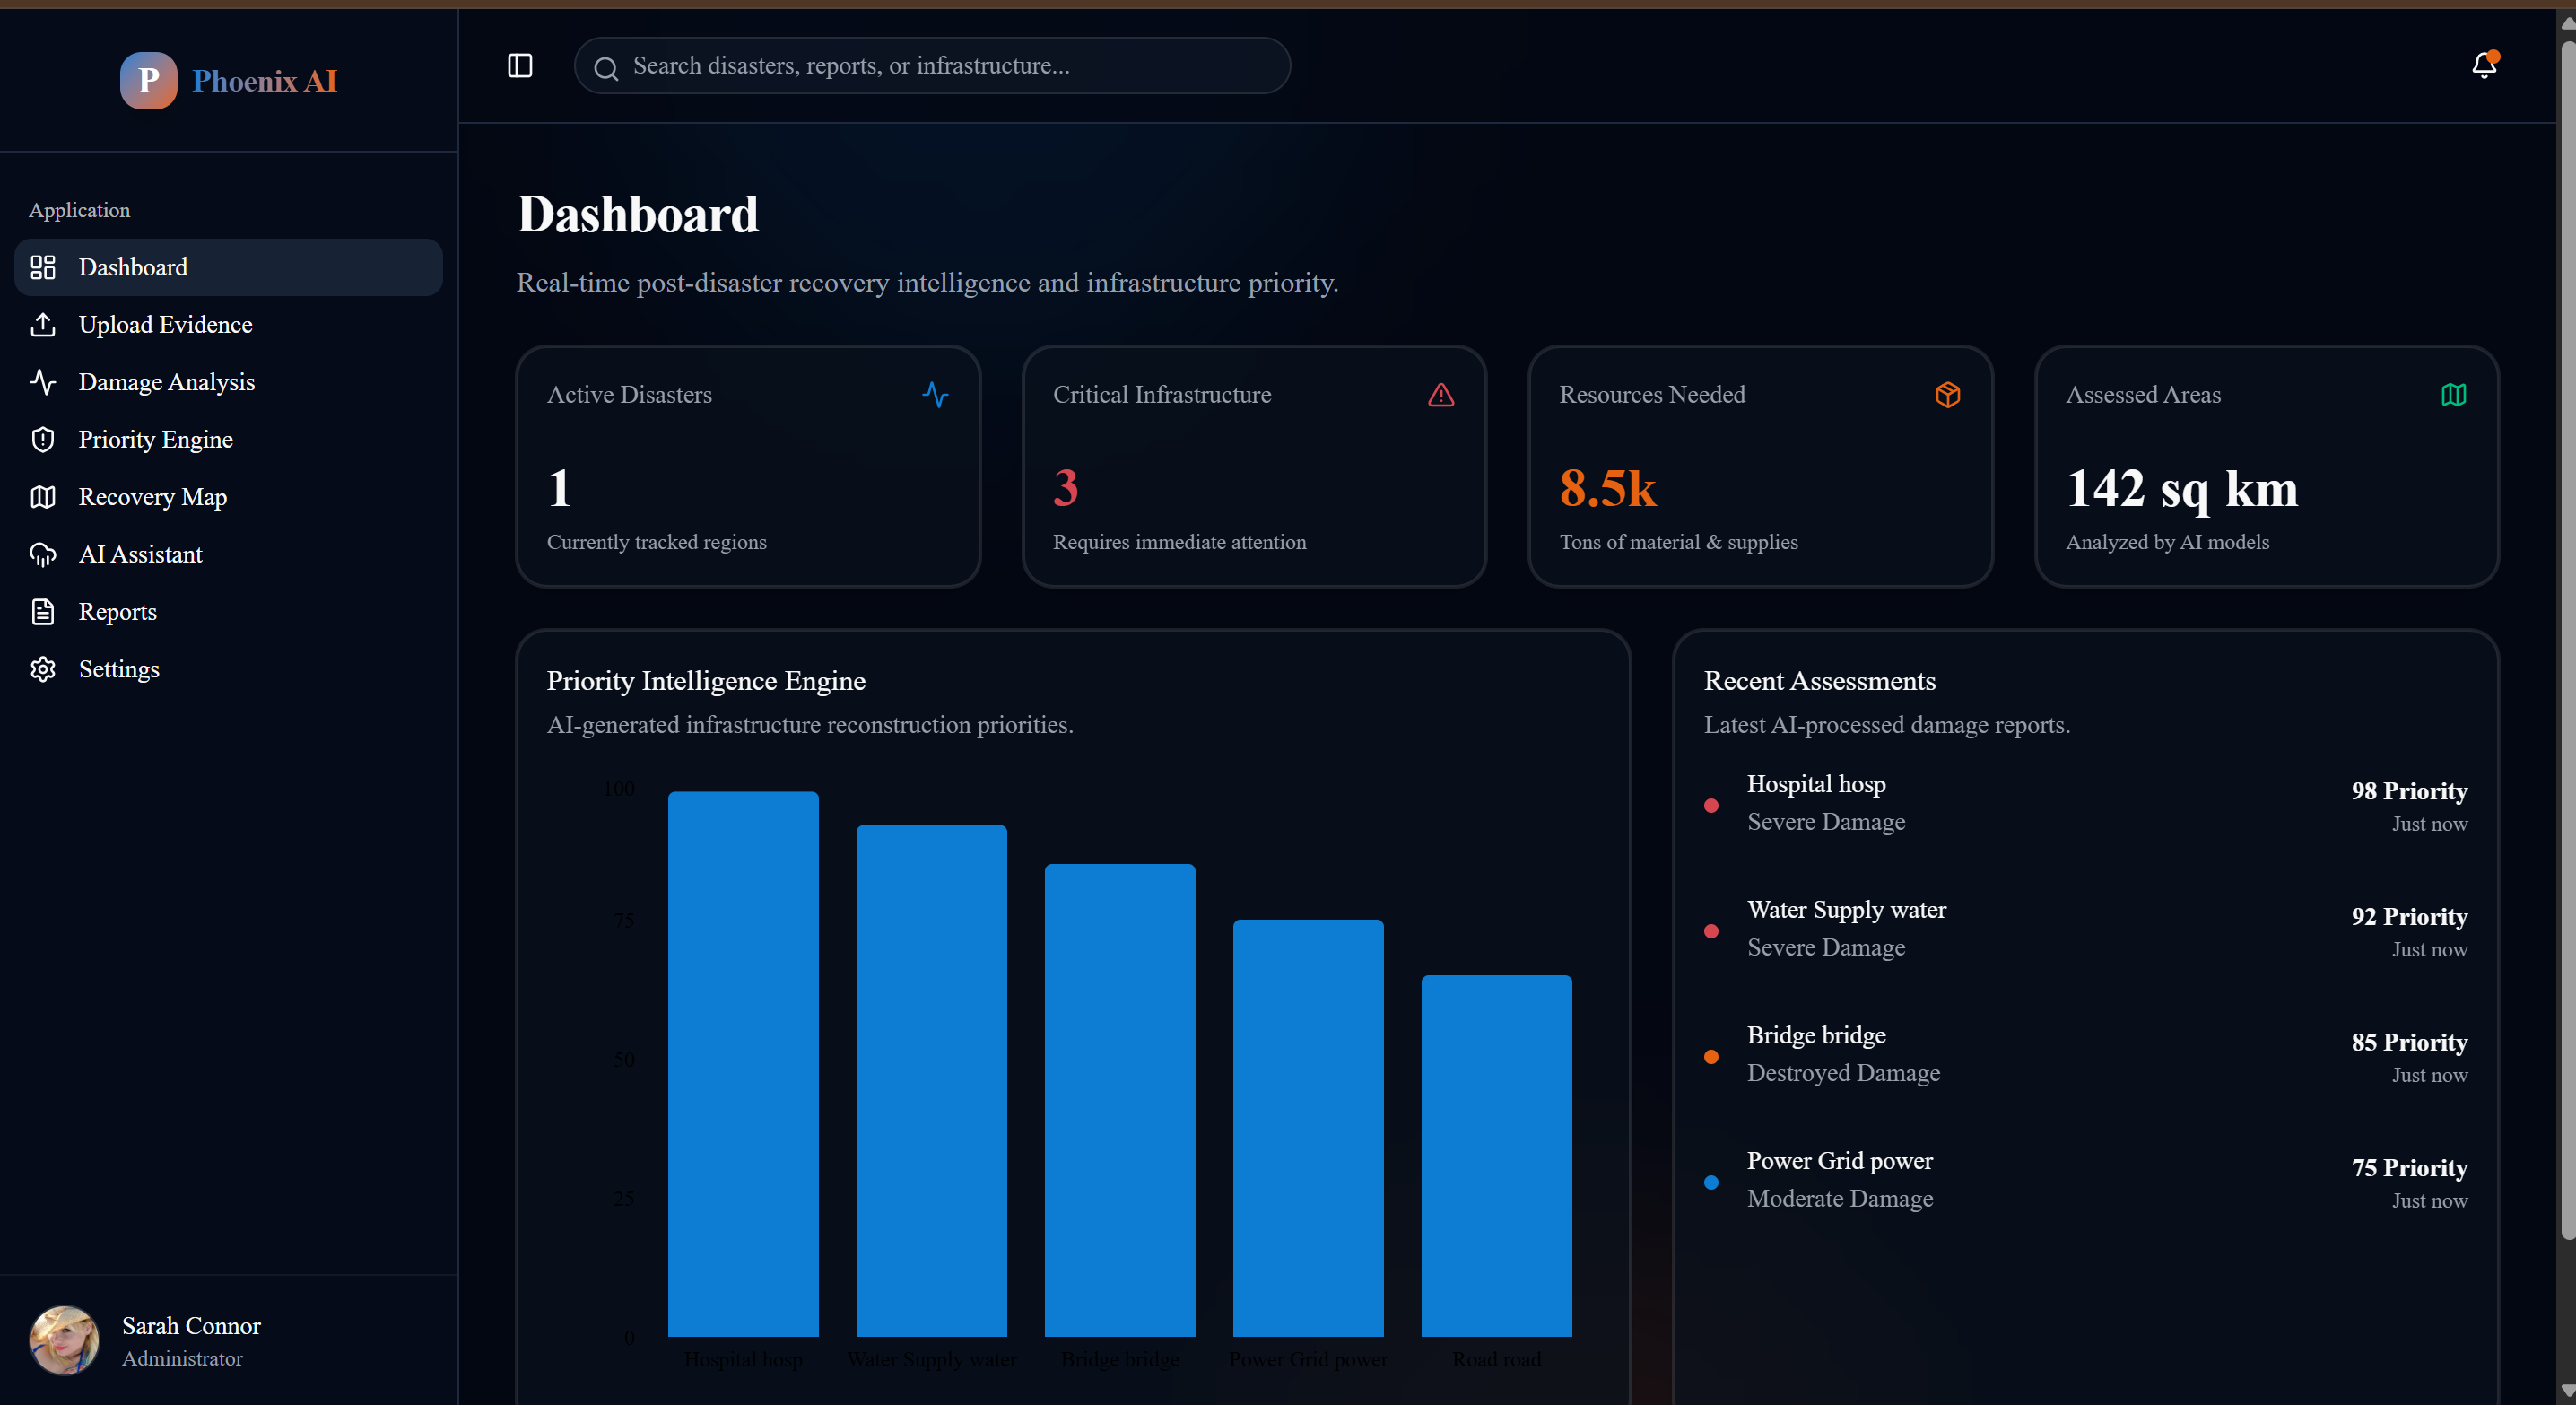Screen dimensions: 2576x1405
Task: Click the Phoenix AI logo icon
Action: [148, 81]
